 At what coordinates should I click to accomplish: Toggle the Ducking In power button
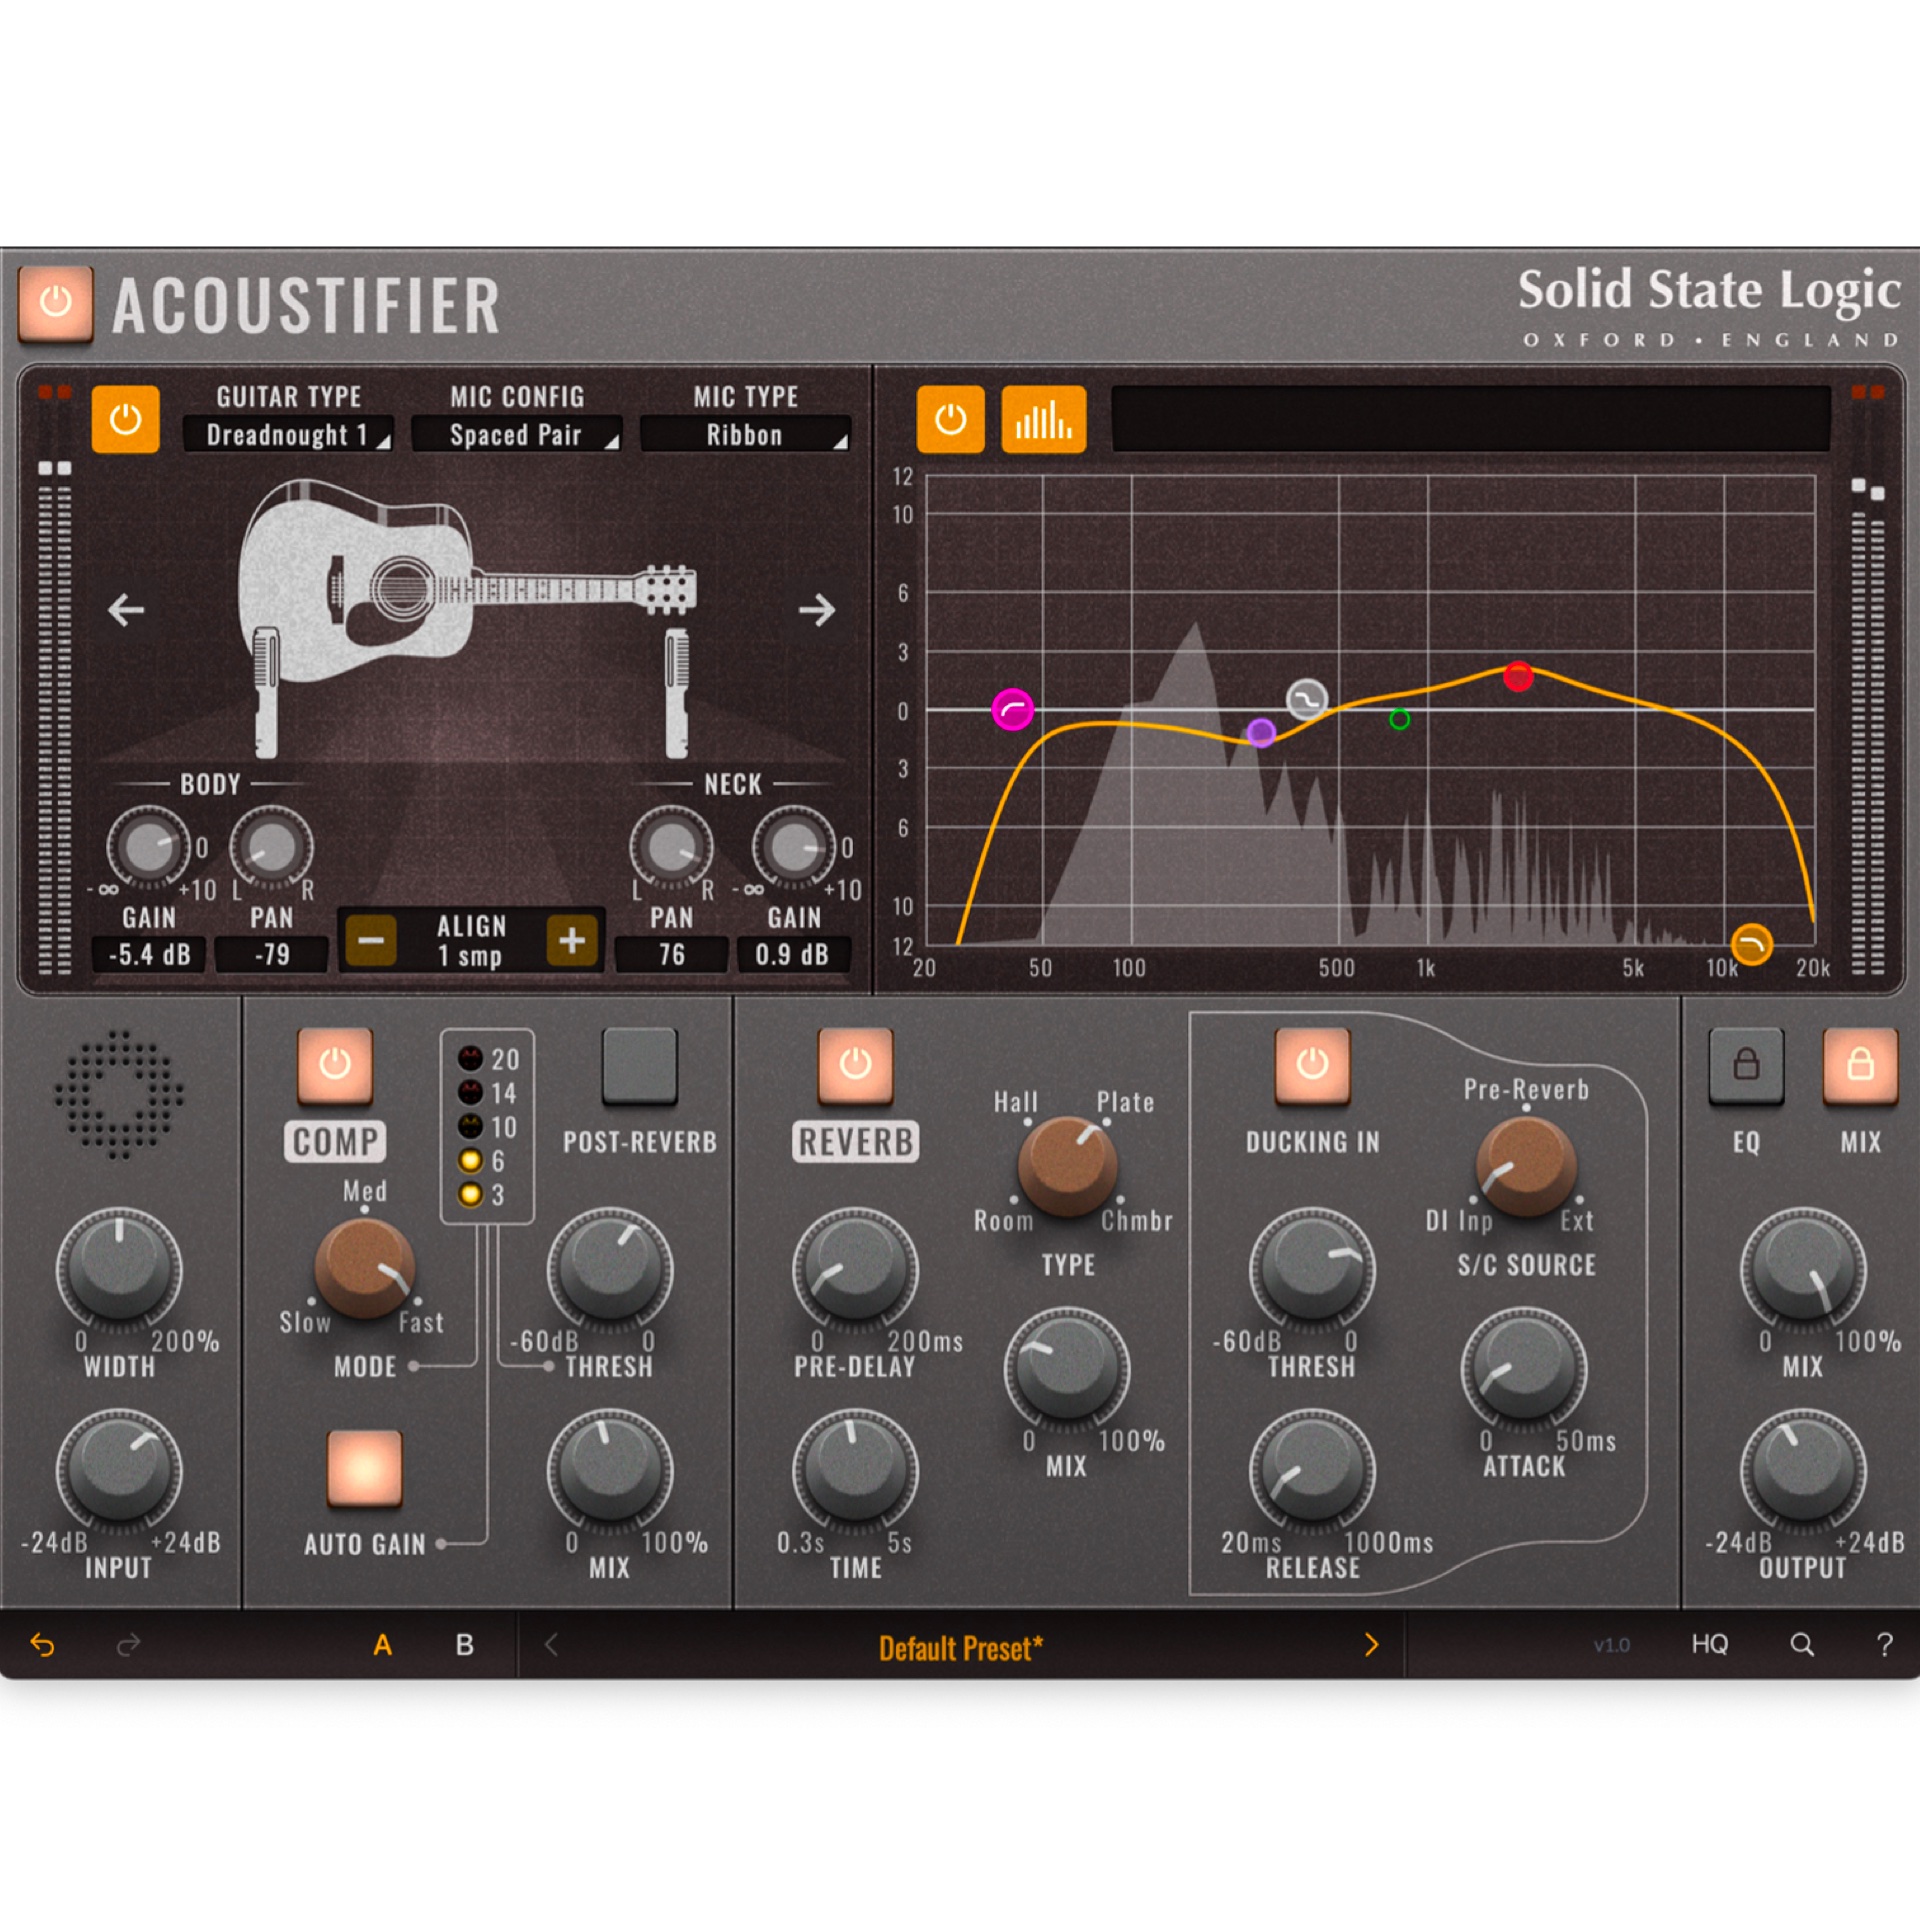[1312, 1065]
